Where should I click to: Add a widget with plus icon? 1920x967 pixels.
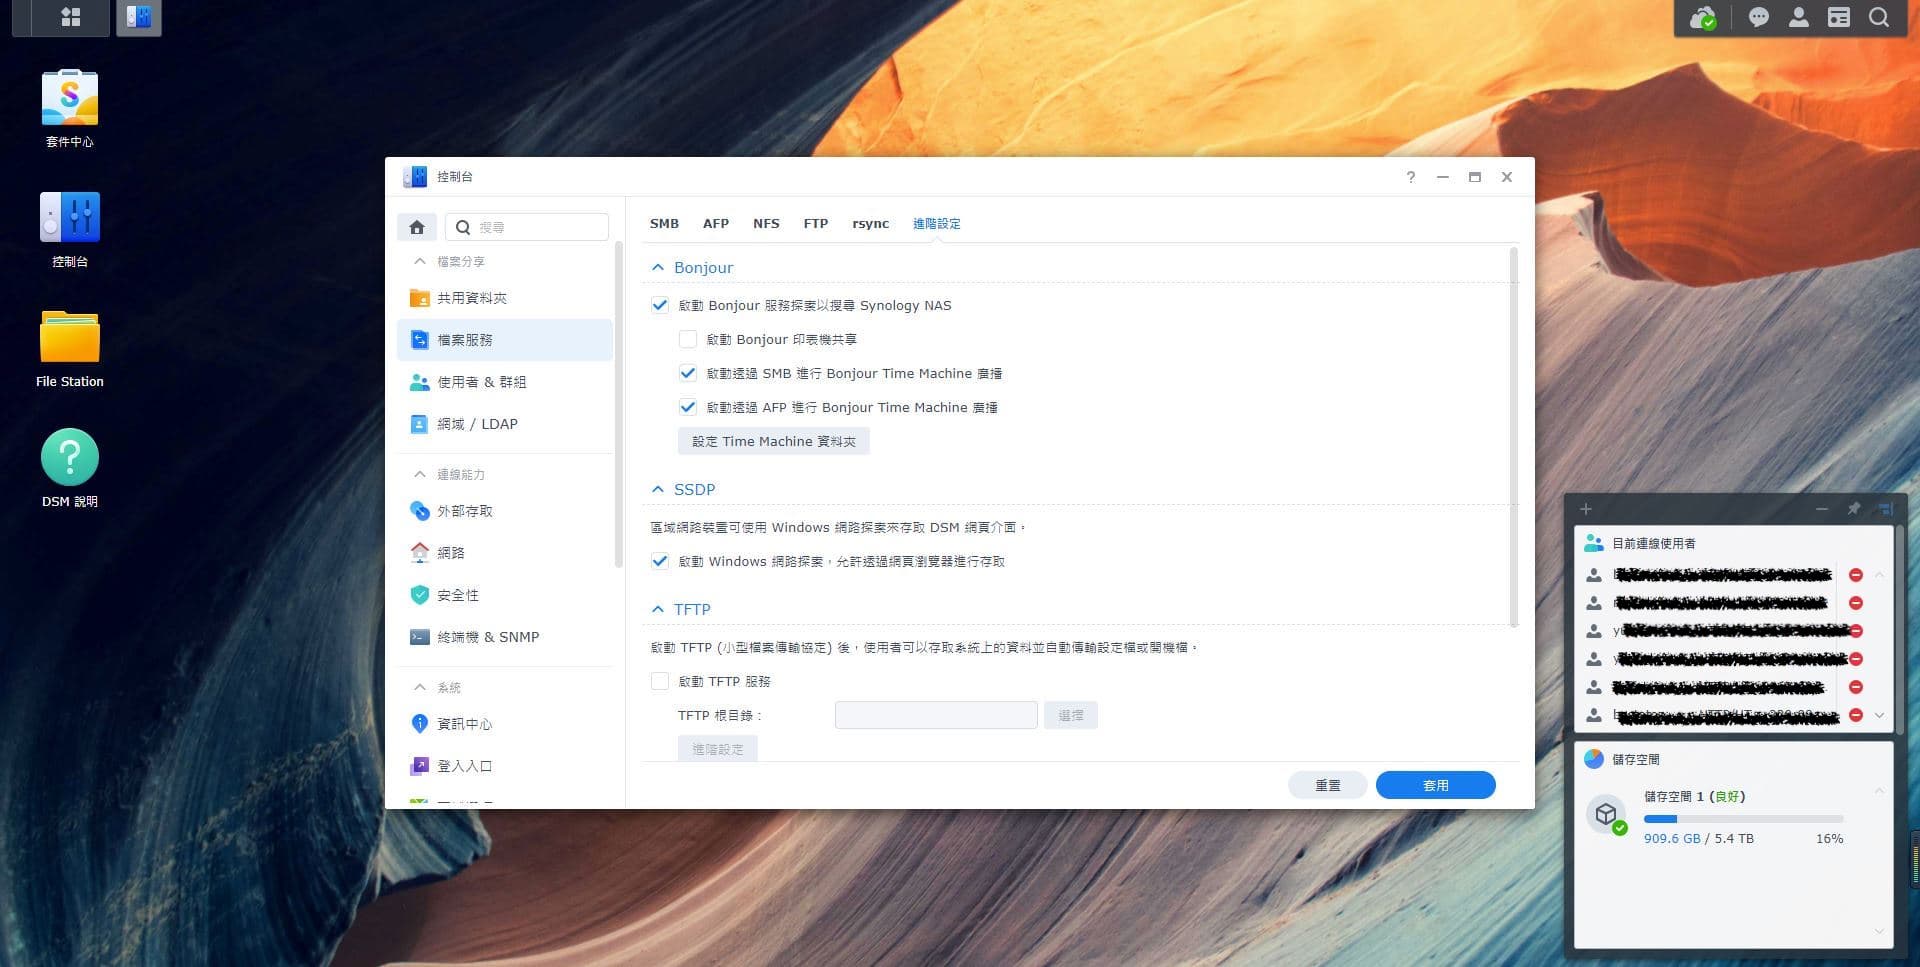(x=1586, y=509)
